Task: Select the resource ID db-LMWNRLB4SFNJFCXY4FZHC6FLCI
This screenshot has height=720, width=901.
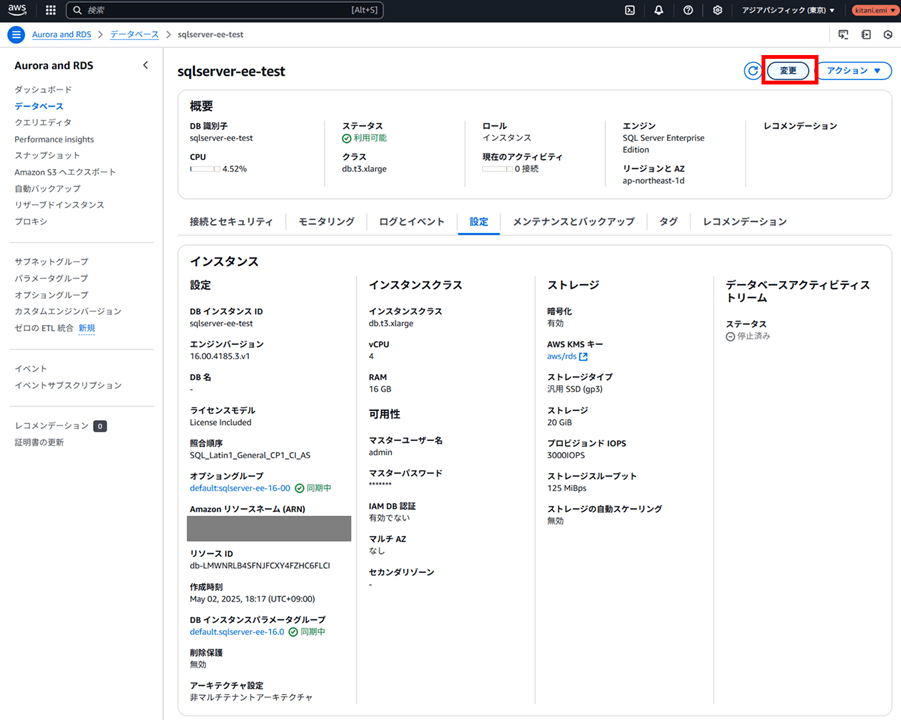Action: pyautogui.click(x=260, y=565)
